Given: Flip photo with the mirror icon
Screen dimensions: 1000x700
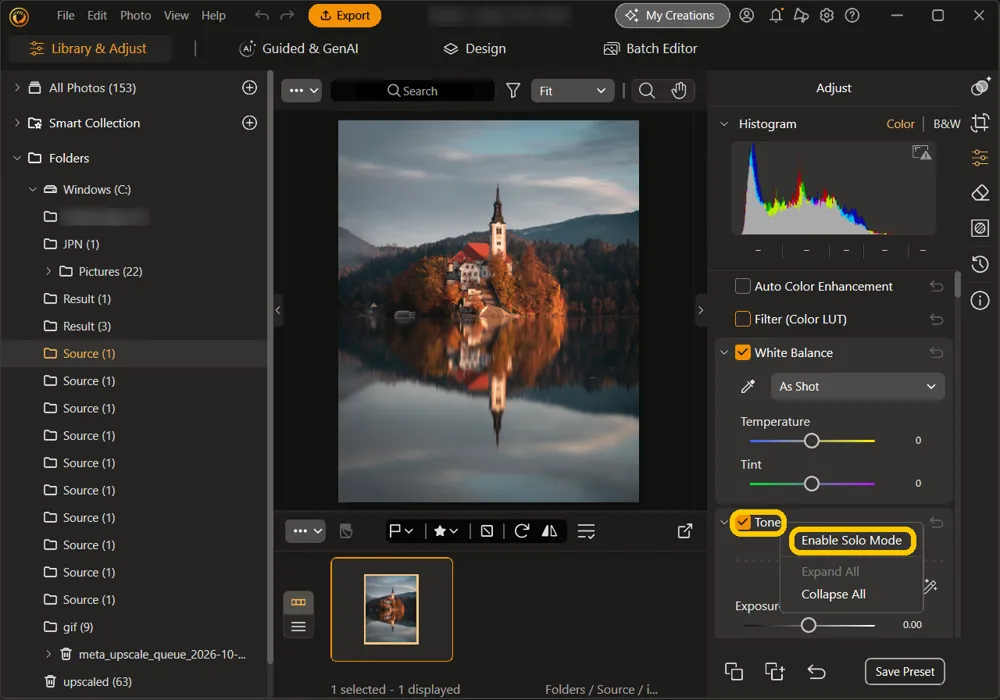Looking at the screenshot, I should point(549,531).
